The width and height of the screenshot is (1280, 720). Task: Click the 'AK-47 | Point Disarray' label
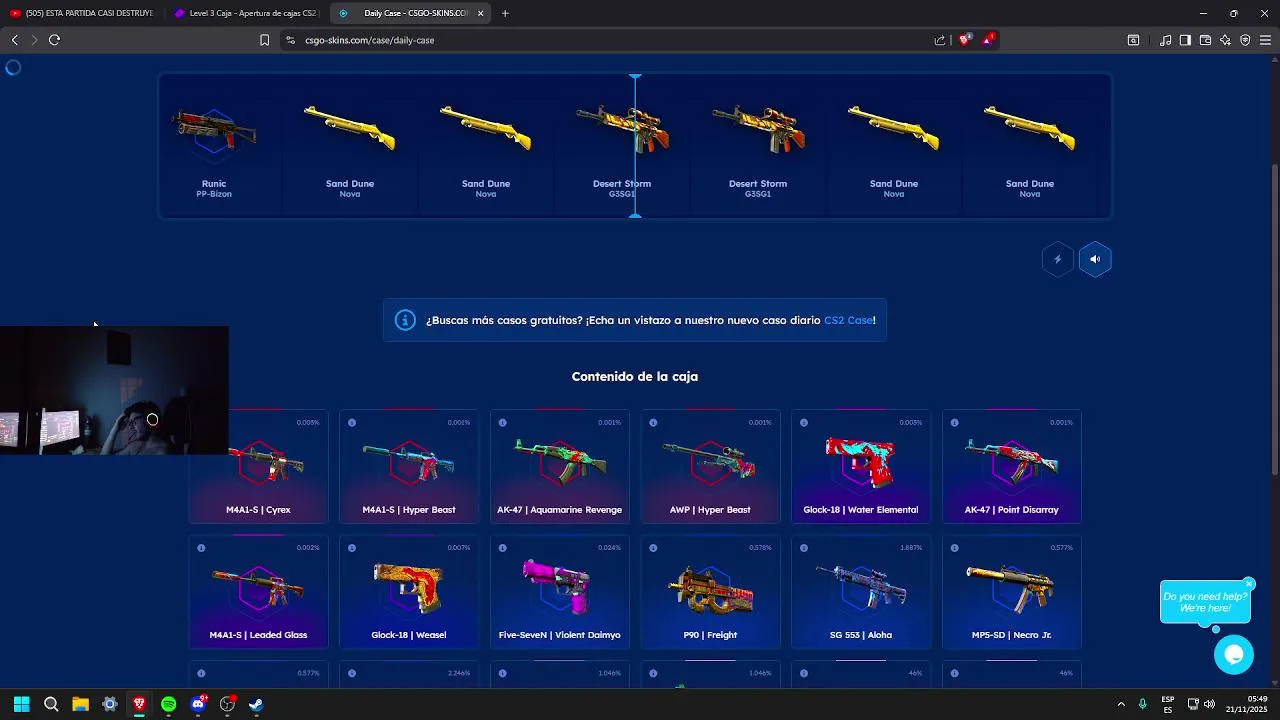1011,510
